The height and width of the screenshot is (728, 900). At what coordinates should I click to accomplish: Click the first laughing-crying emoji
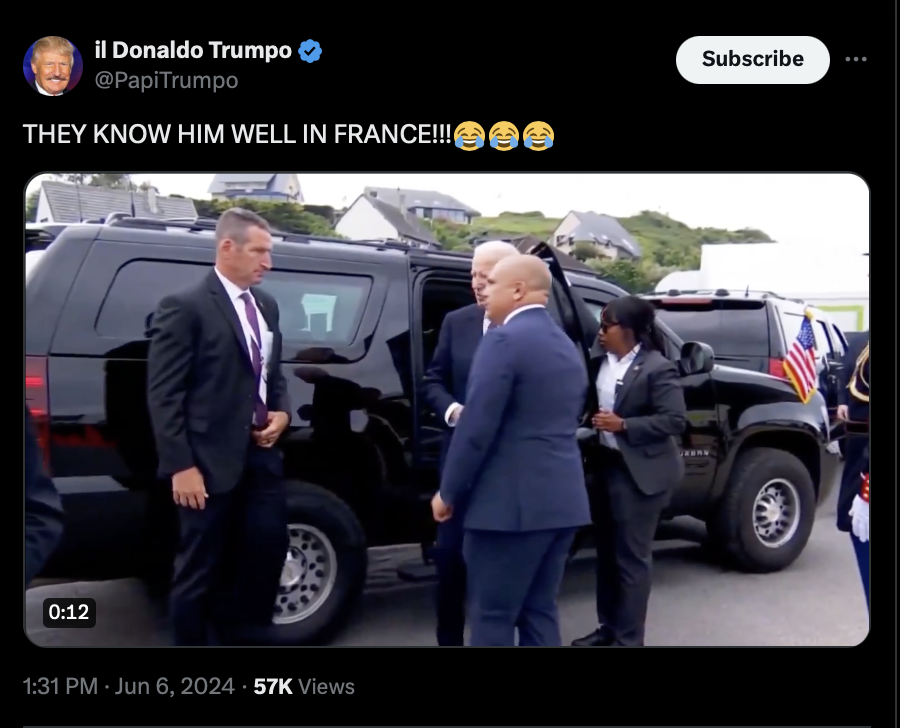[x=470, y=135]
